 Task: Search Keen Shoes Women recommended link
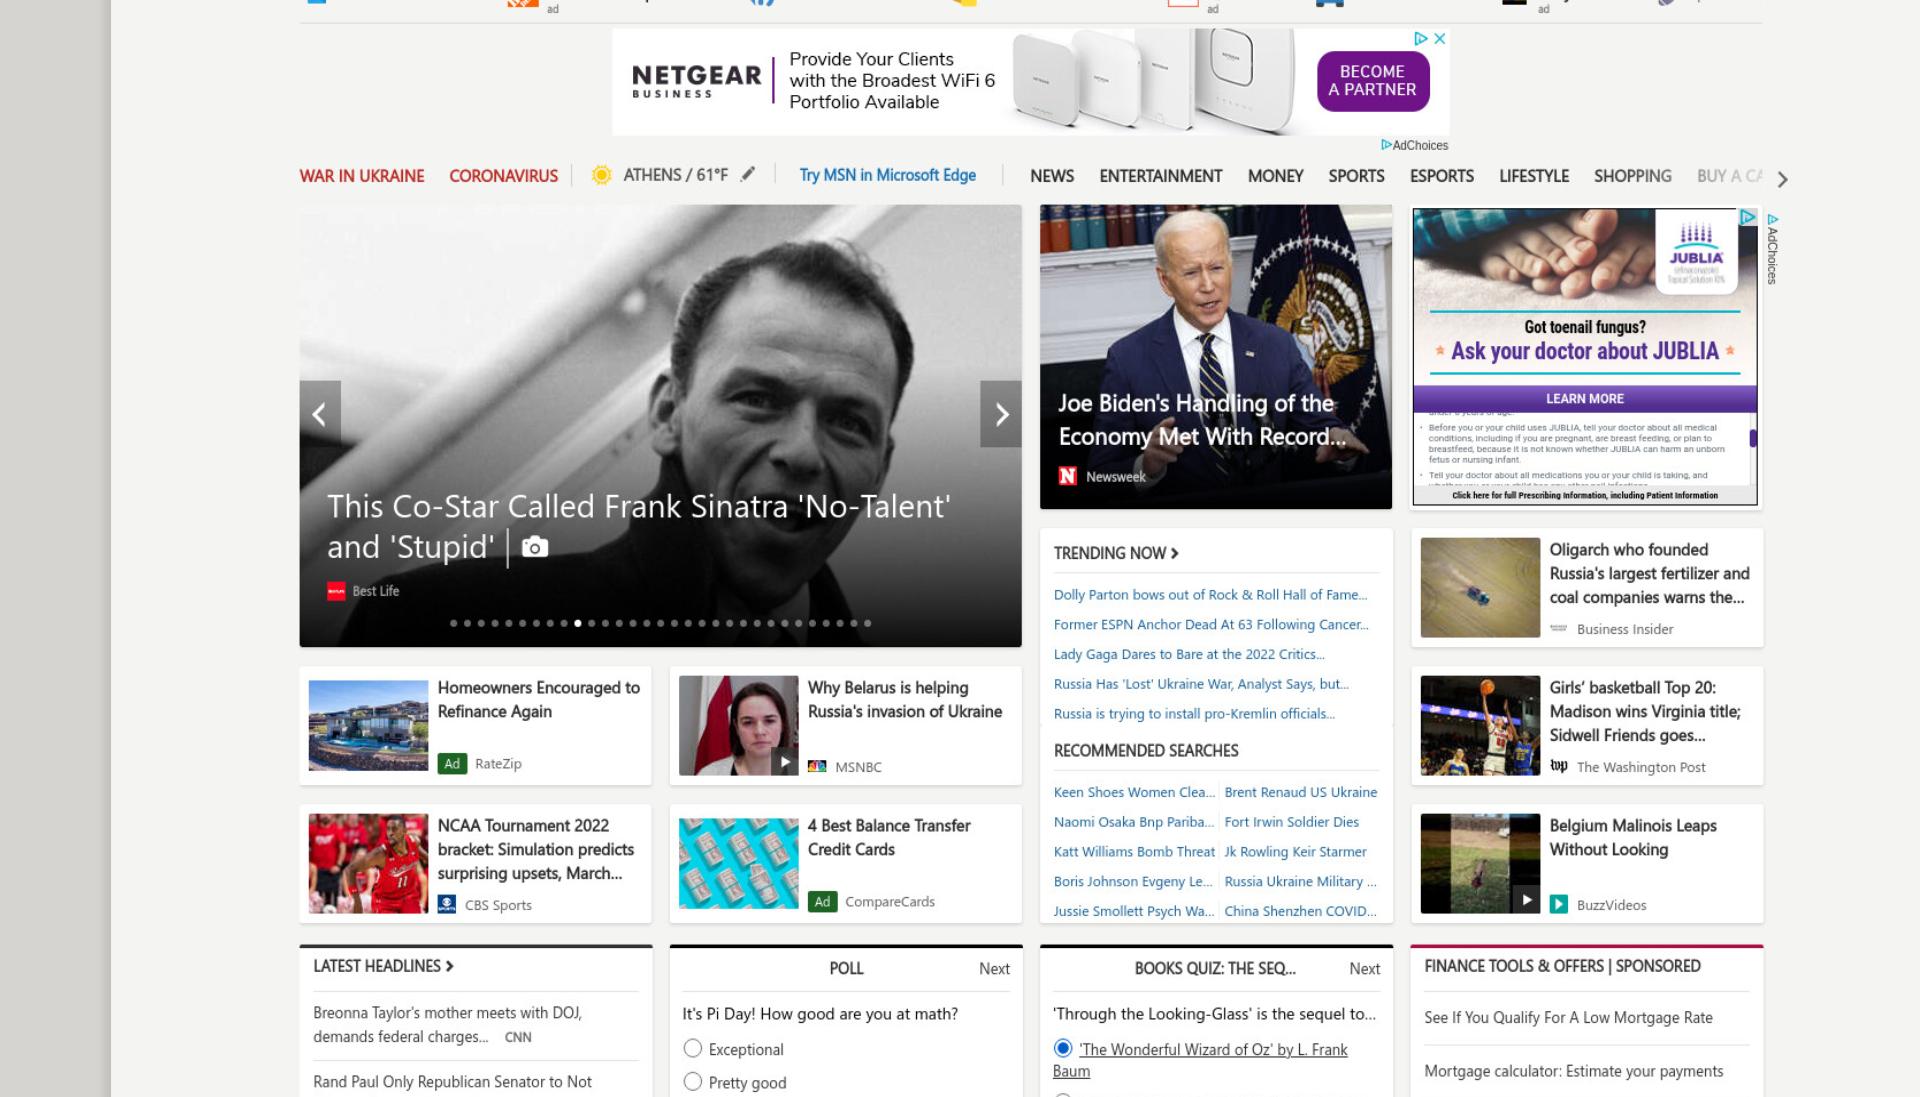(1134, 792)
